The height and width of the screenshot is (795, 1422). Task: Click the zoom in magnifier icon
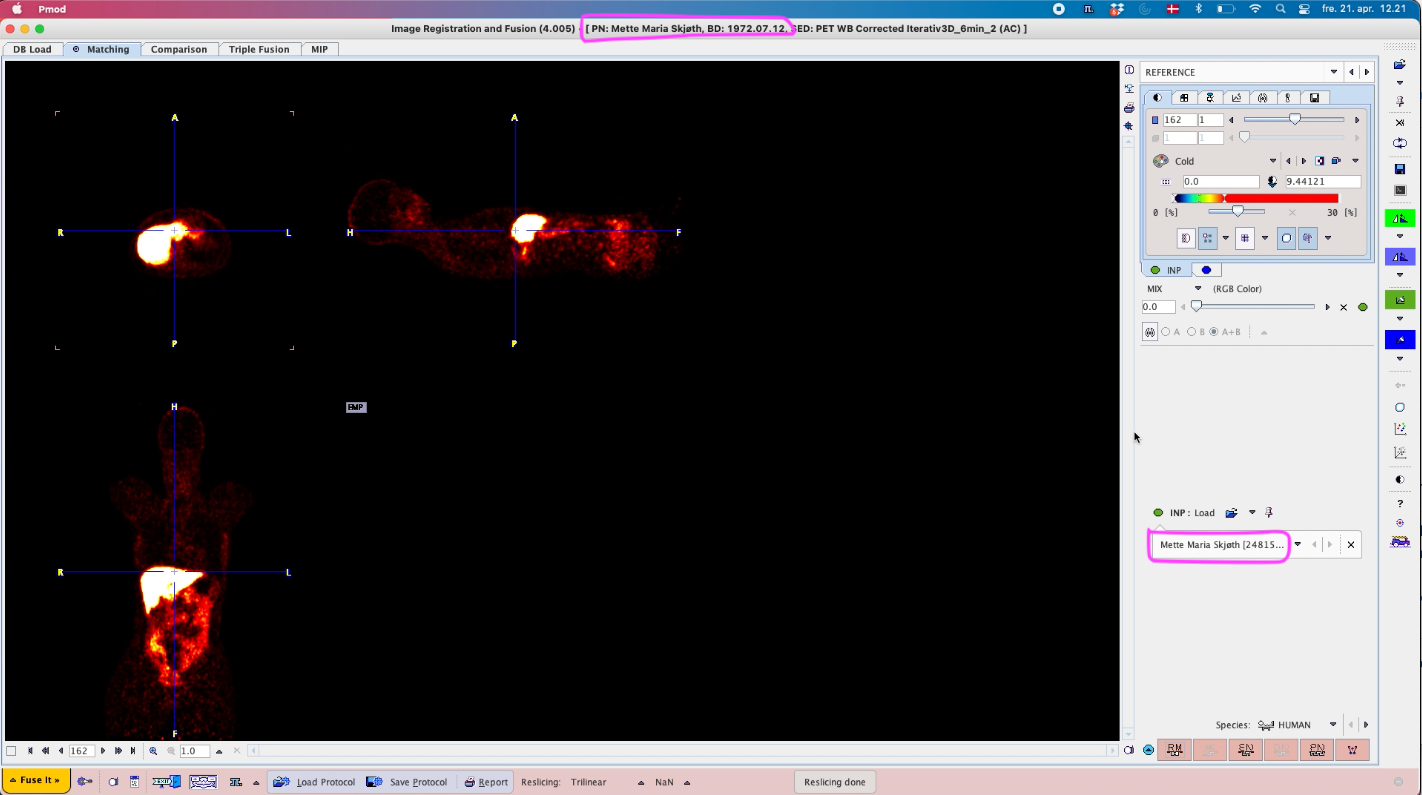click(x=153, y=751)
